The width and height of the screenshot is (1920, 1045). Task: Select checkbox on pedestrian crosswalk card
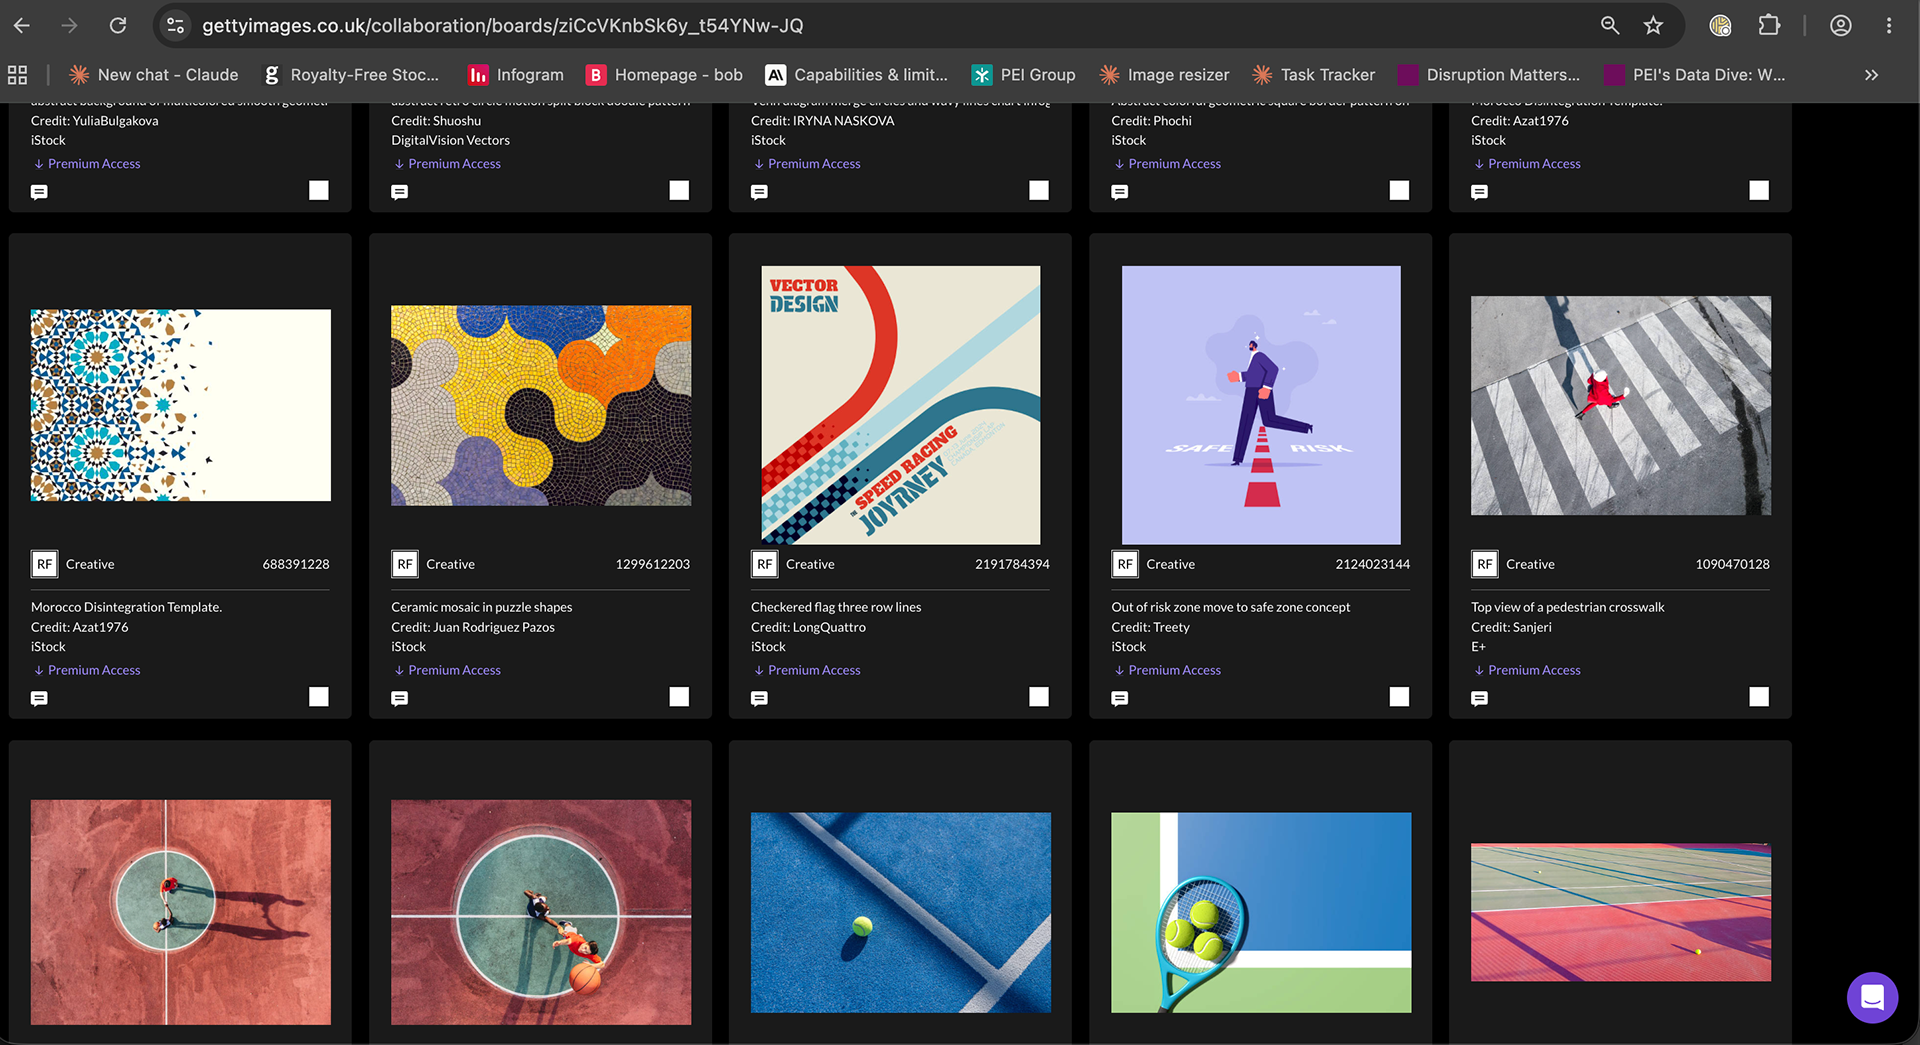point(1759,697)
